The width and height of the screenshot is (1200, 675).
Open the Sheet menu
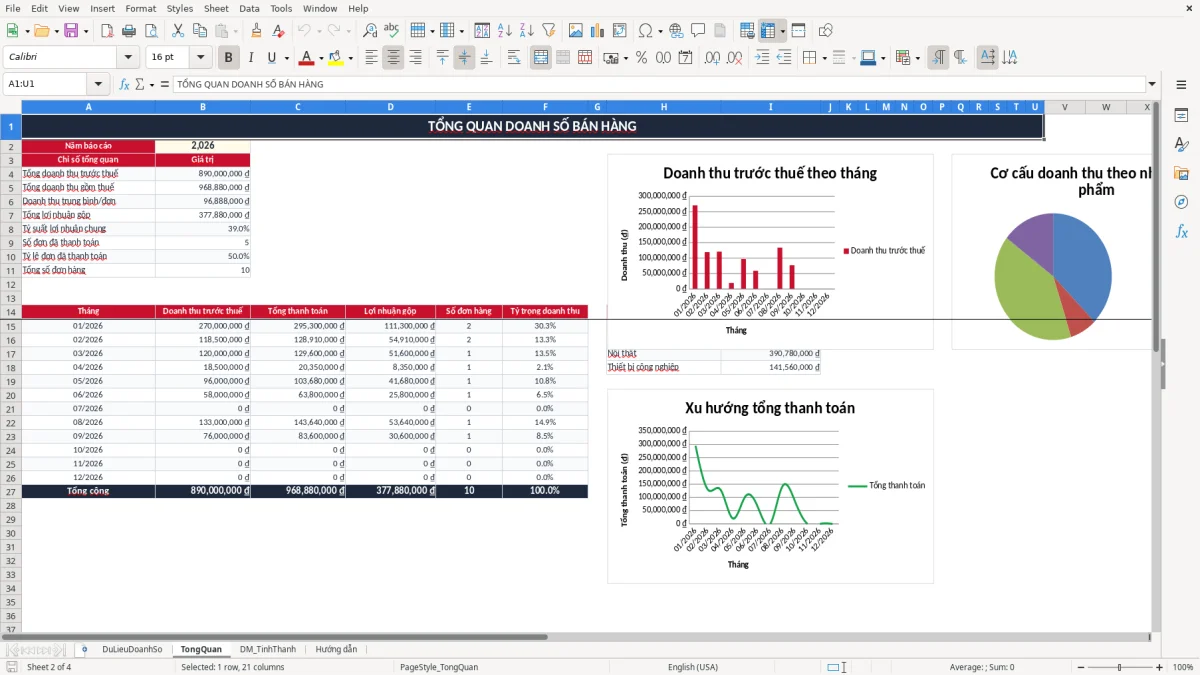(x=216, y=8)
